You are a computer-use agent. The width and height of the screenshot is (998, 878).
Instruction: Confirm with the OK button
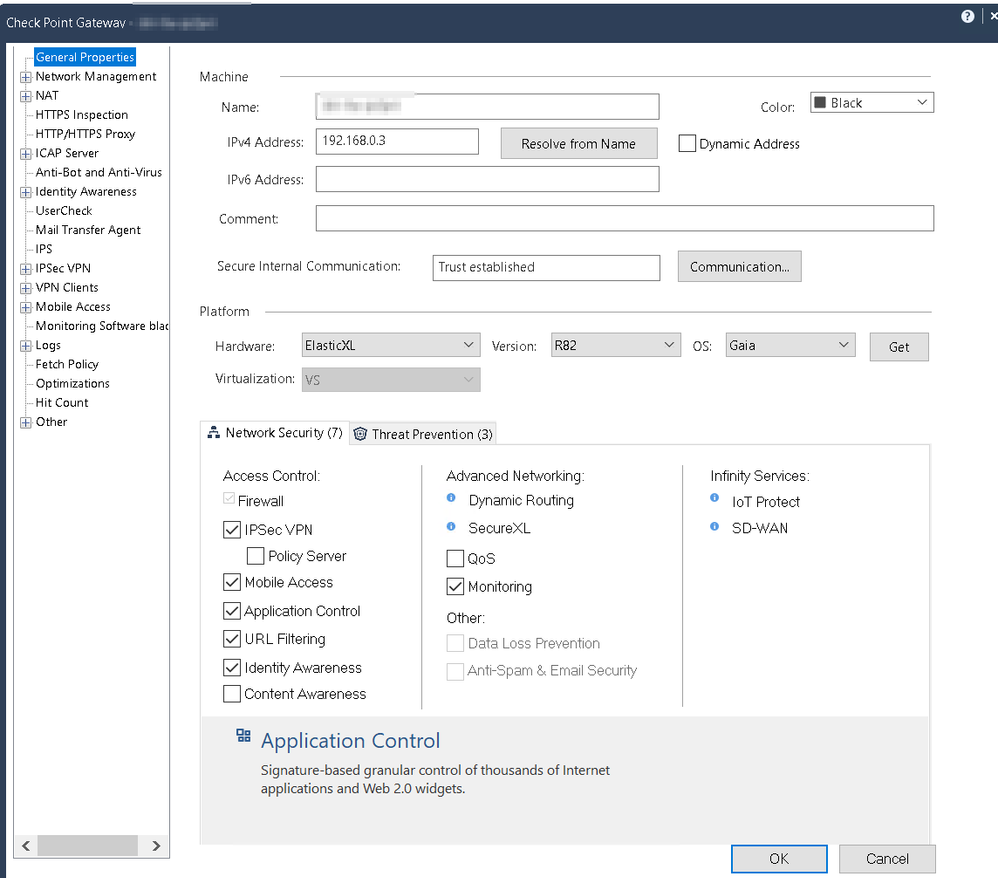779,858
